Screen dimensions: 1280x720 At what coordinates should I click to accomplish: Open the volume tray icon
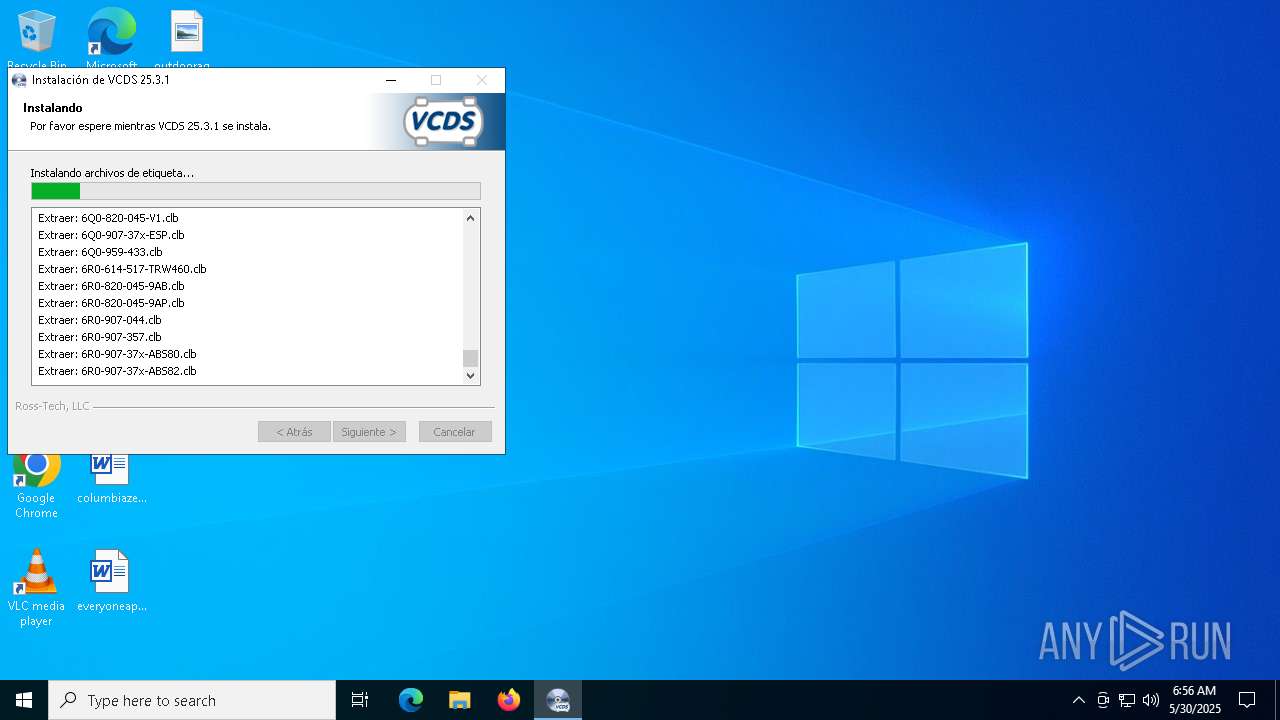1151,700
